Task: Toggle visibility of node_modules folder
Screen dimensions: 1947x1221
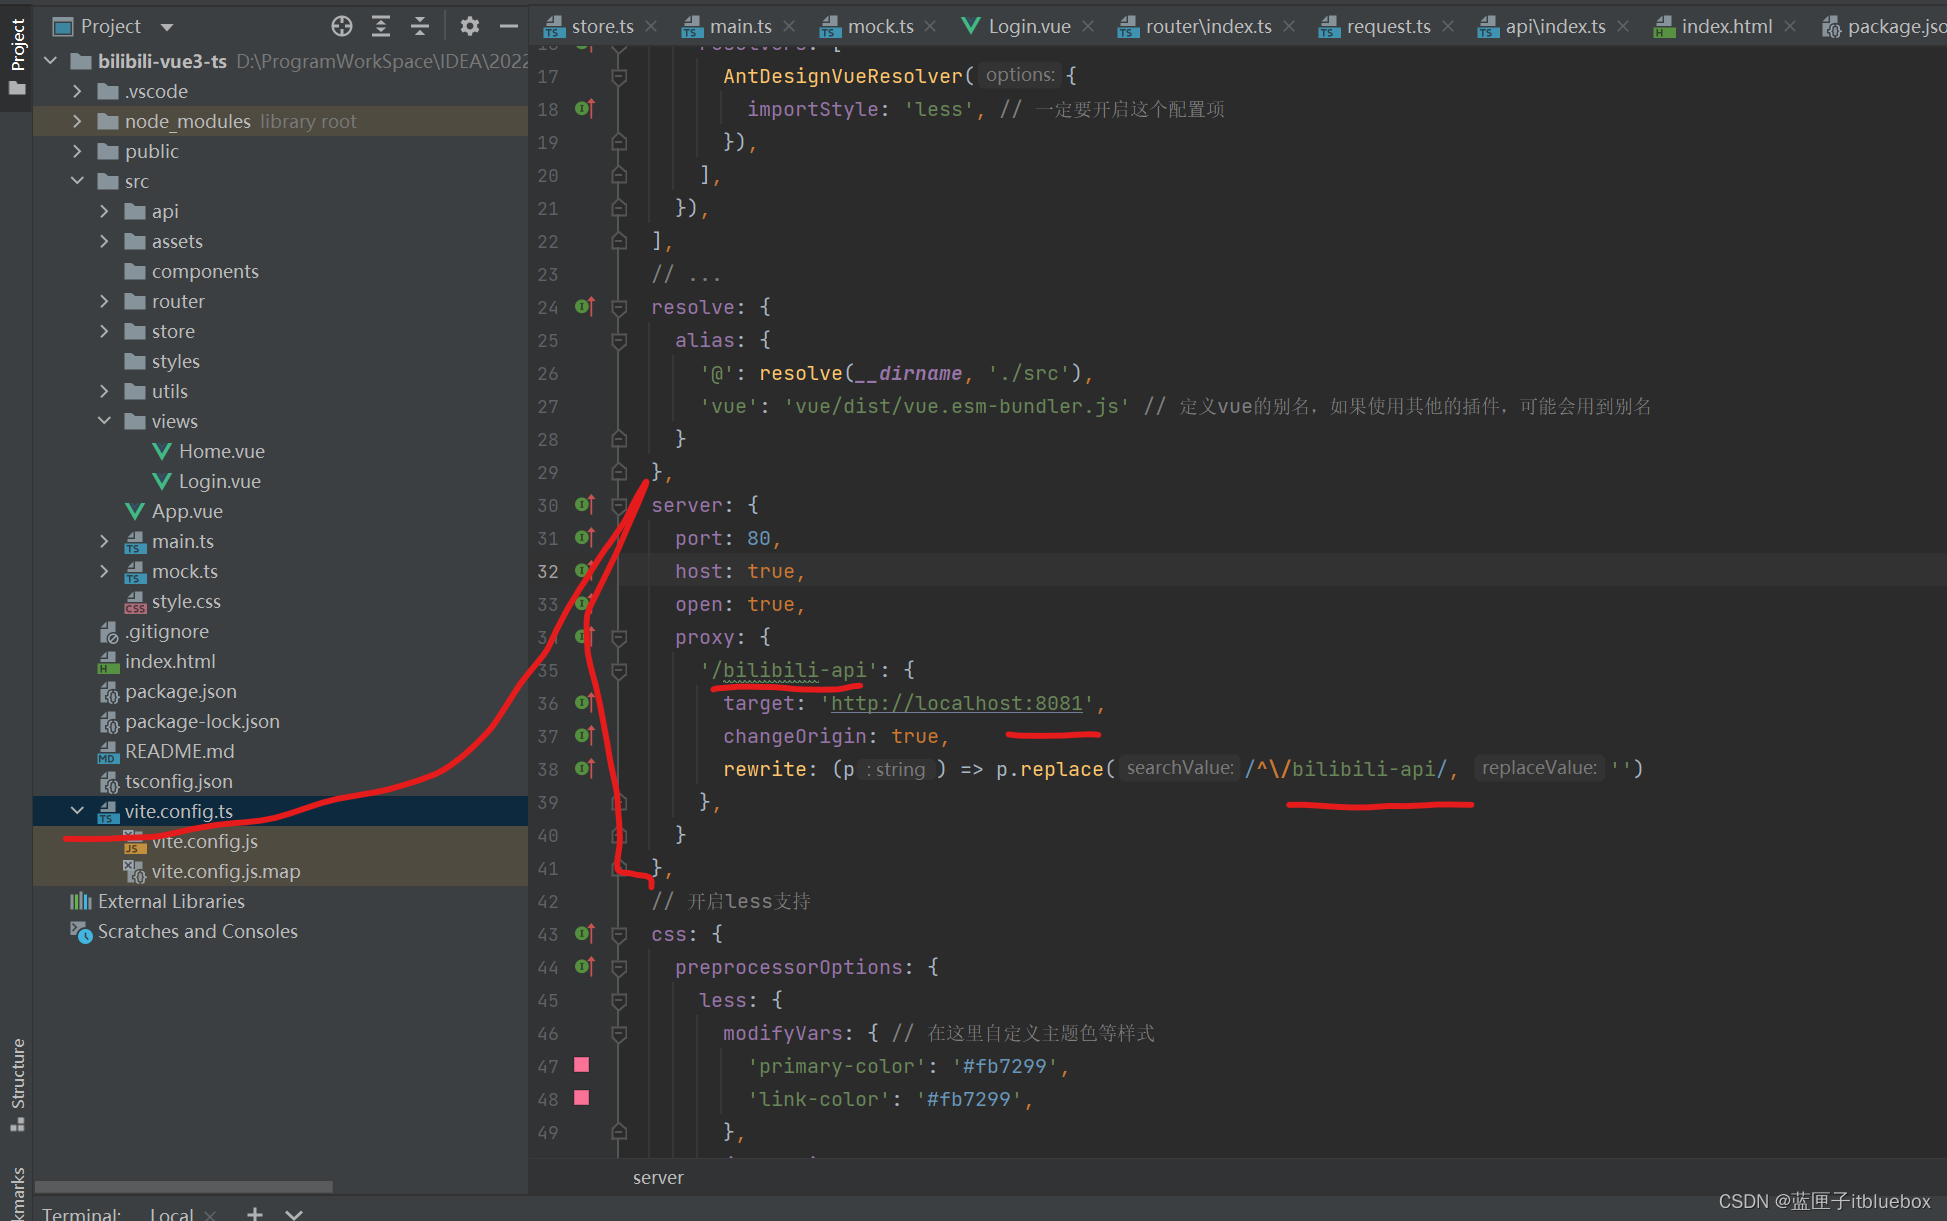Action: 77,120
